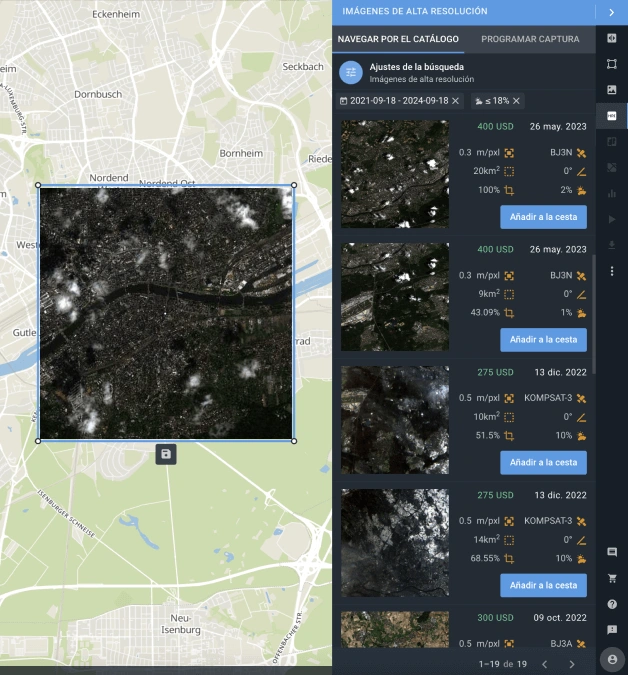Click area icon beside 14km²
The height and width of the screenshot is (675, 628).
click(x=509, y=540)
